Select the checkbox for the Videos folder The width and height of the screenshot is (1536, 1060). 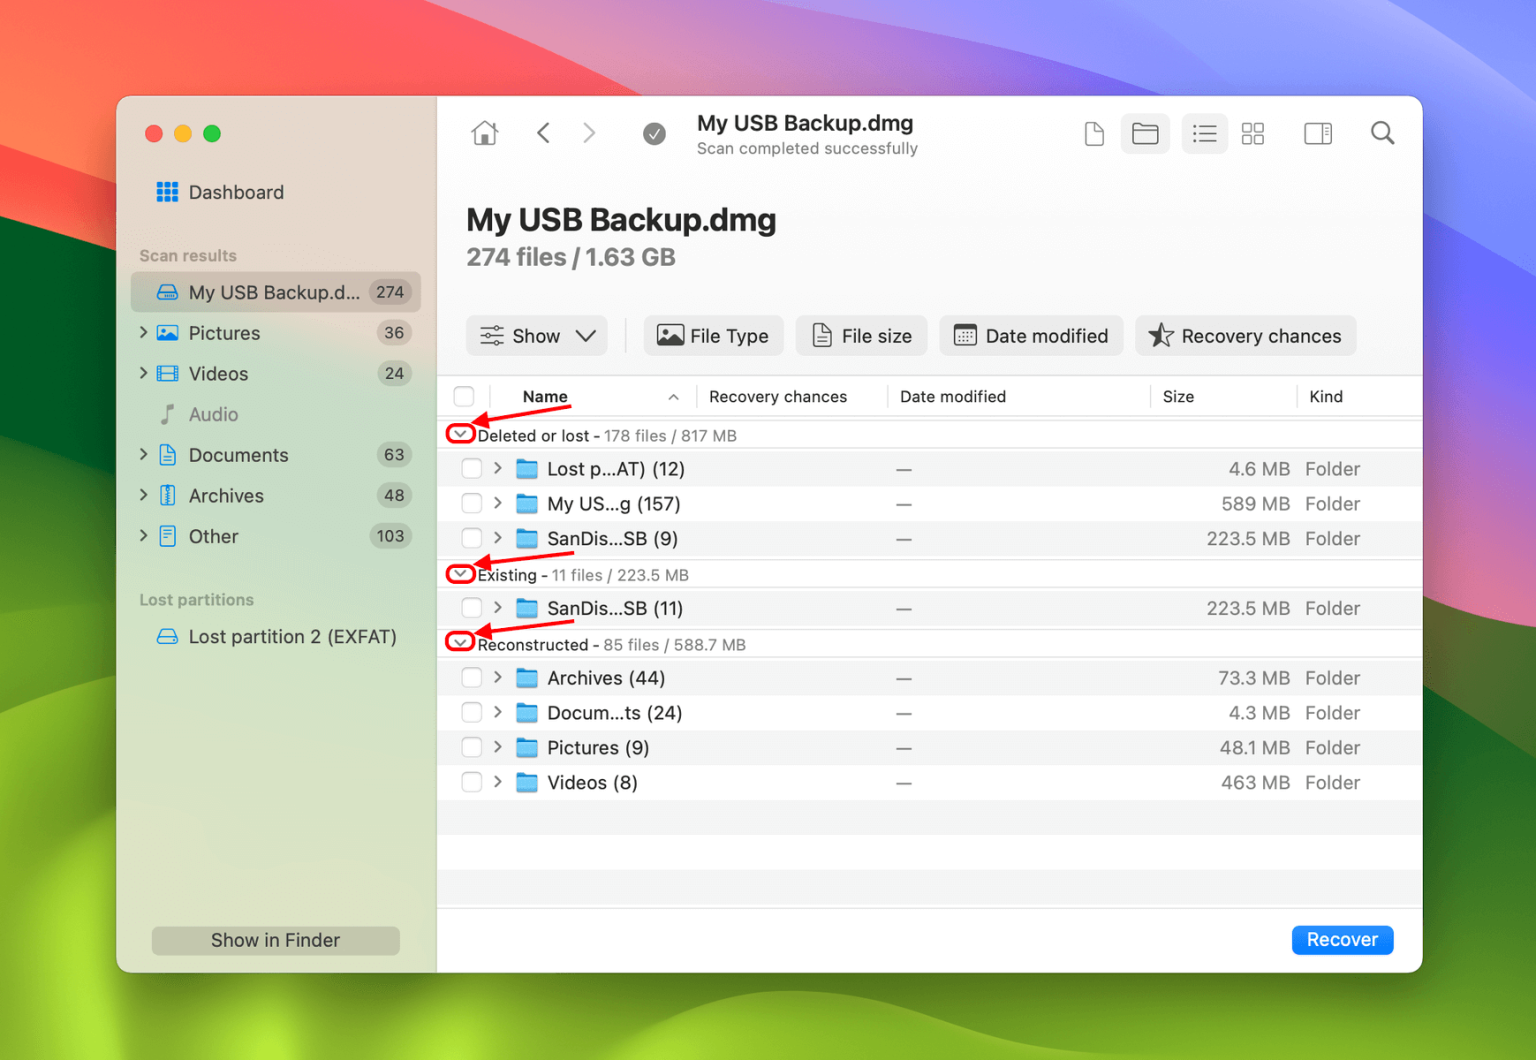click(x=471, y=782)
